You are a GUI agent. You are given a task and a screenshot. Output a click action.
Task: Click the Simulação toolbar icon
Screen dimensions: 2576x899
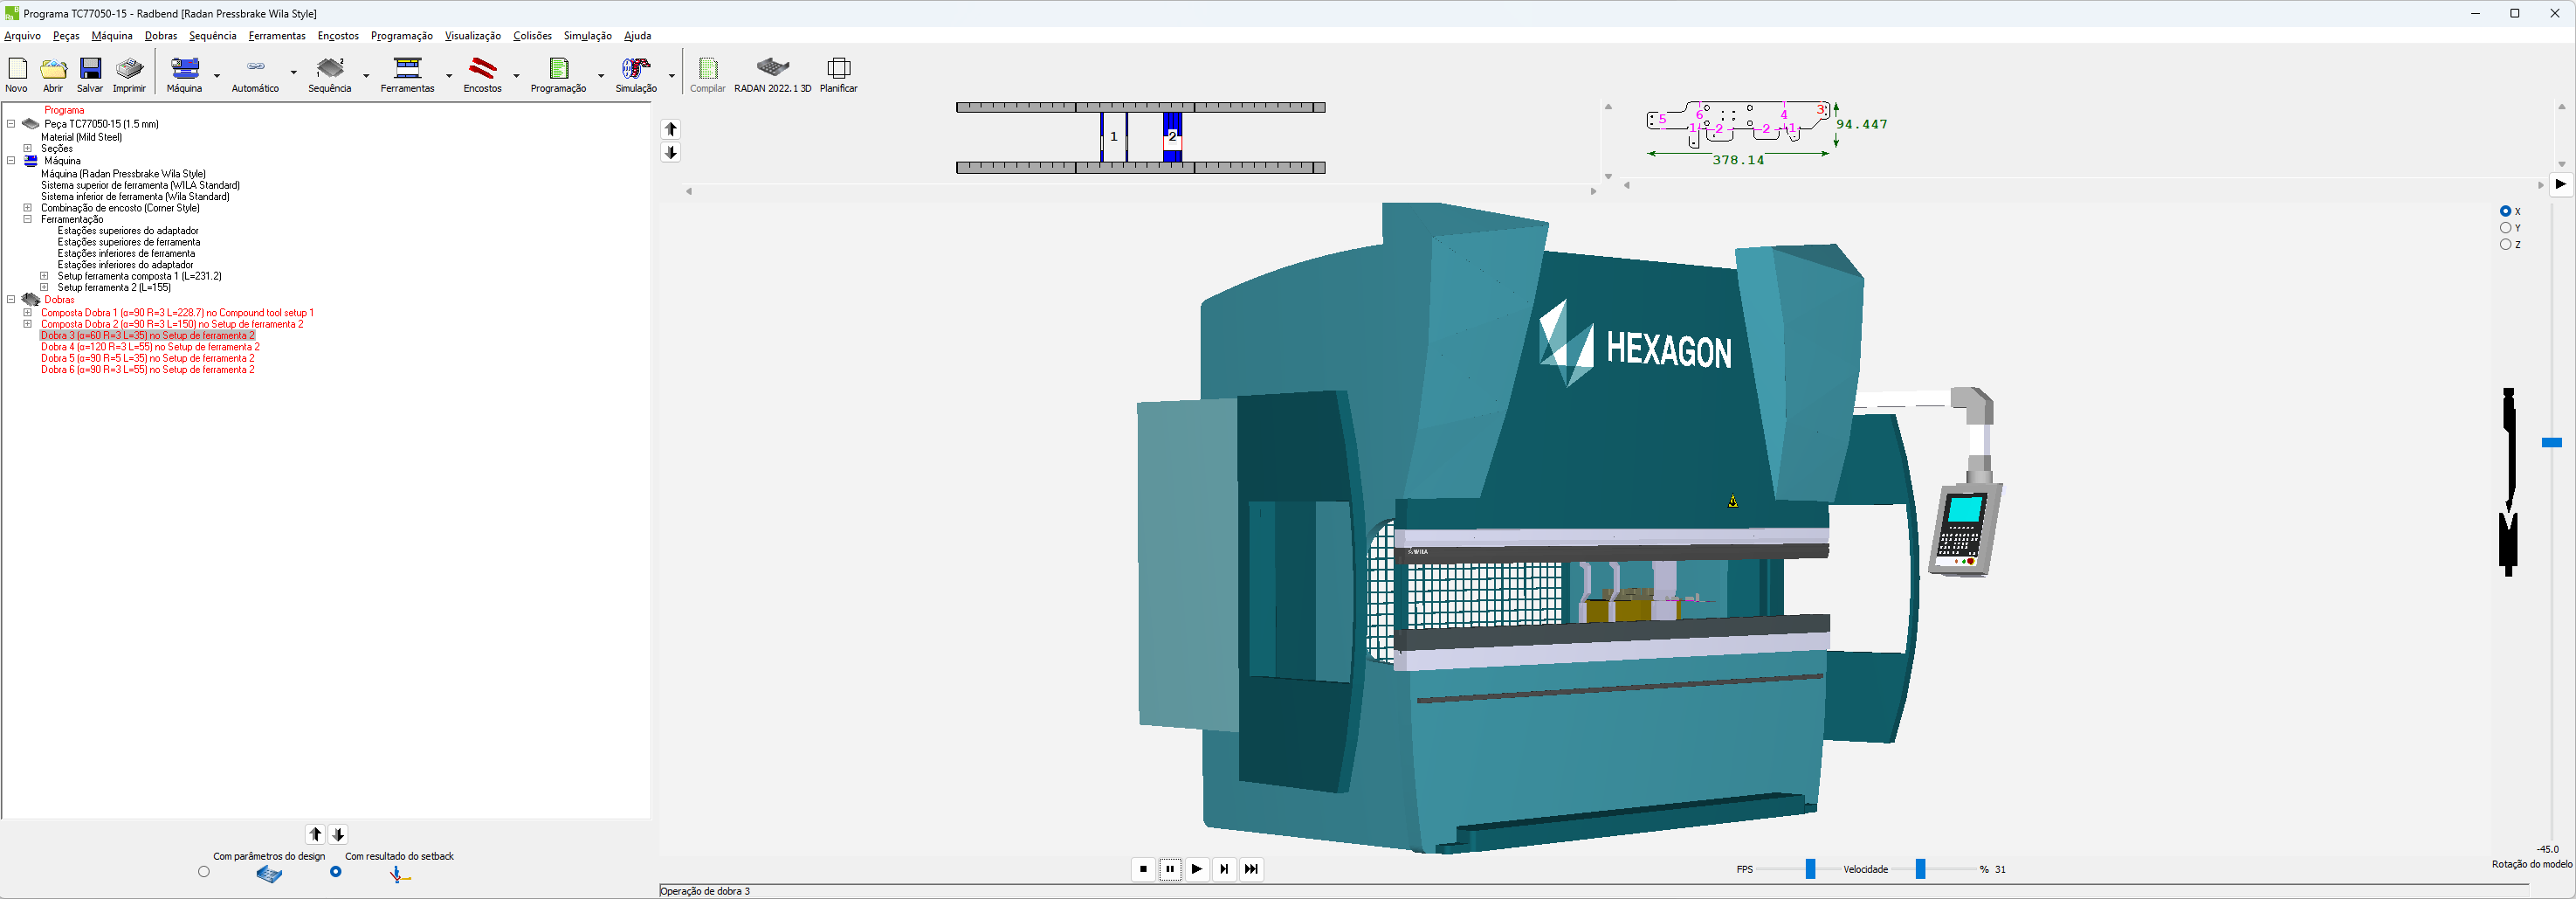[x=635, y=69]
